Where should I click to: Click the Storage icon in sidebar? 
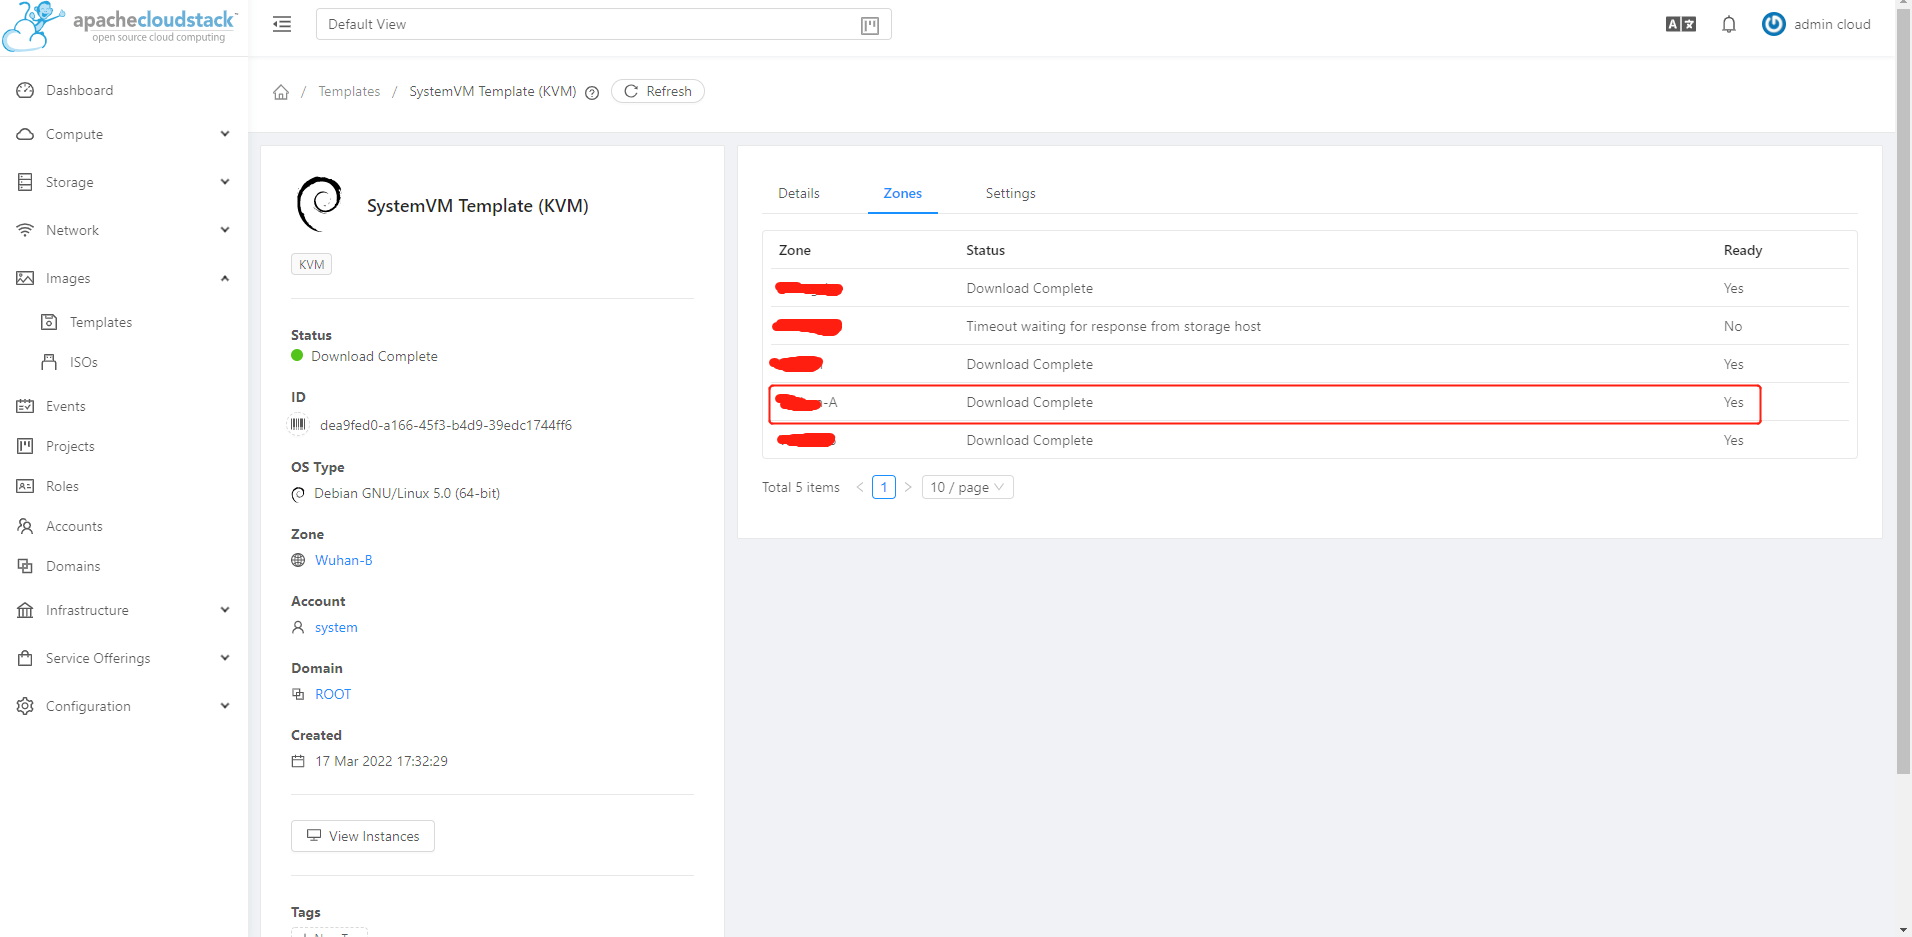point(25,182)
